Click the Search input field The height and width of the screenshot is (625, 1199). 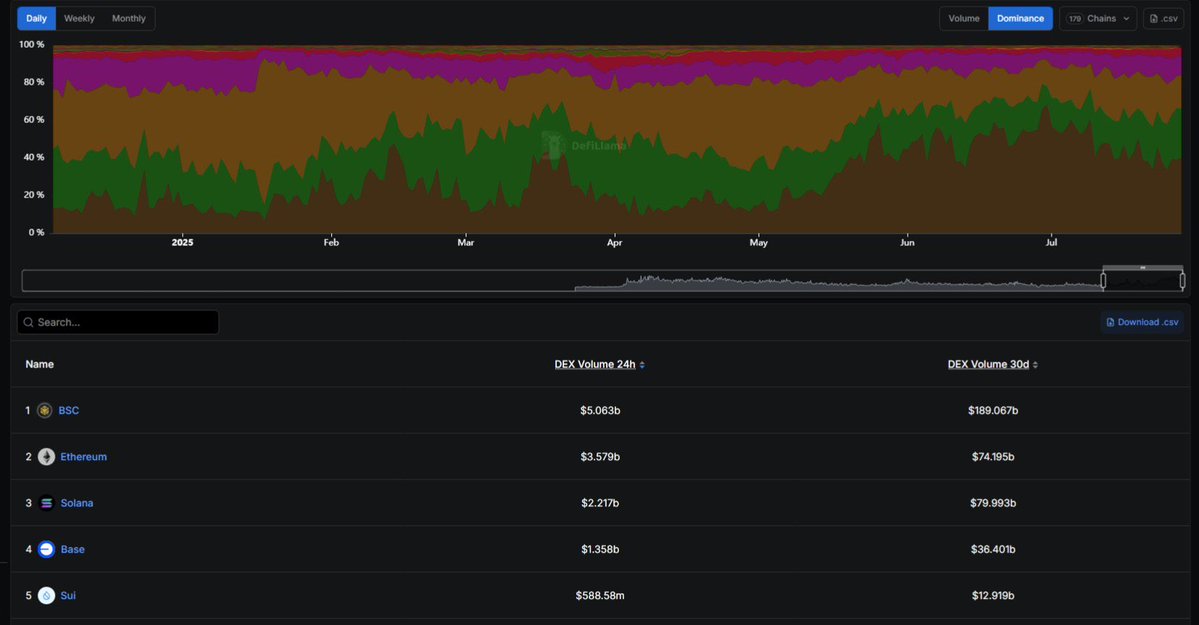click(x=118, y=322)
